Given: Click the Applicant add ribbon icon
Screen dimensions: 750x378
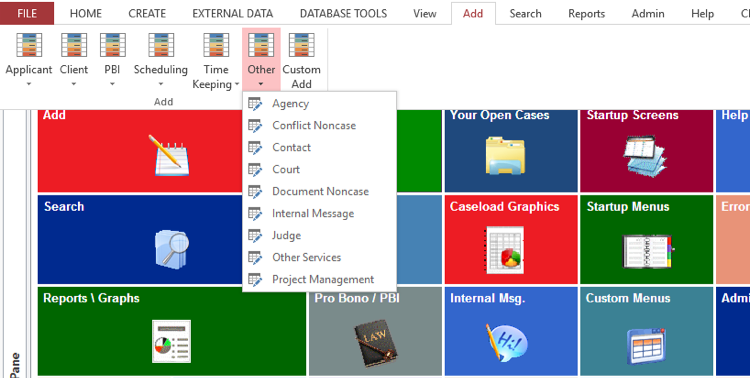Looking at the screenshot, I should (x=29, y=45).
